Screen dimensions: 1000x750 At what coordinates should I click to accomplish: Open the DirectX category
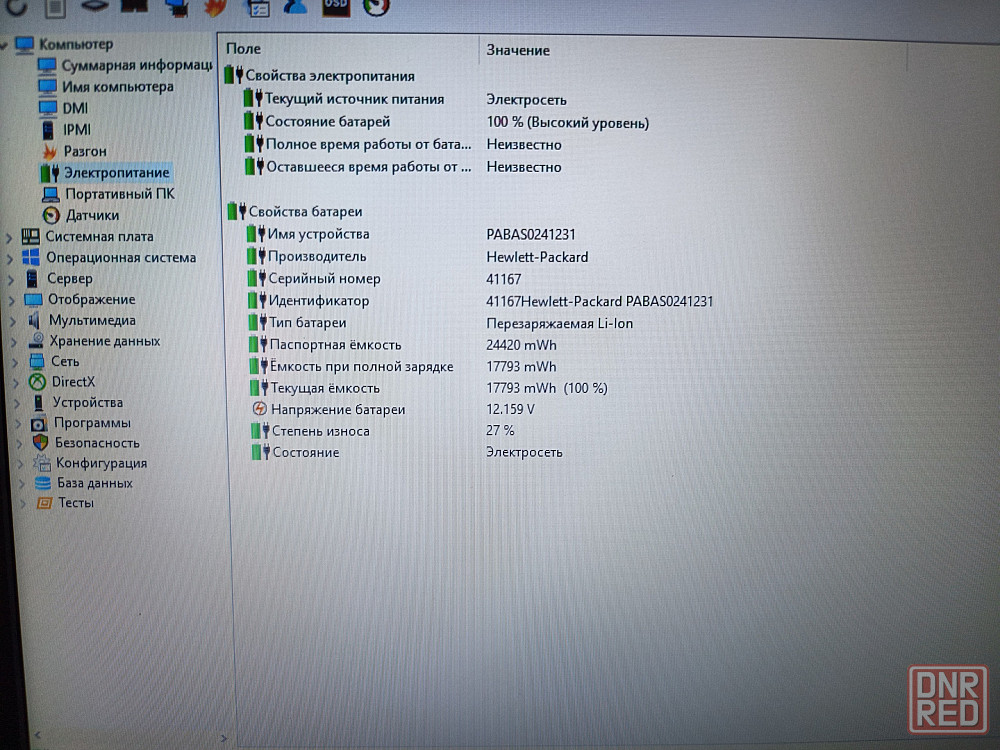click(73, 381)
